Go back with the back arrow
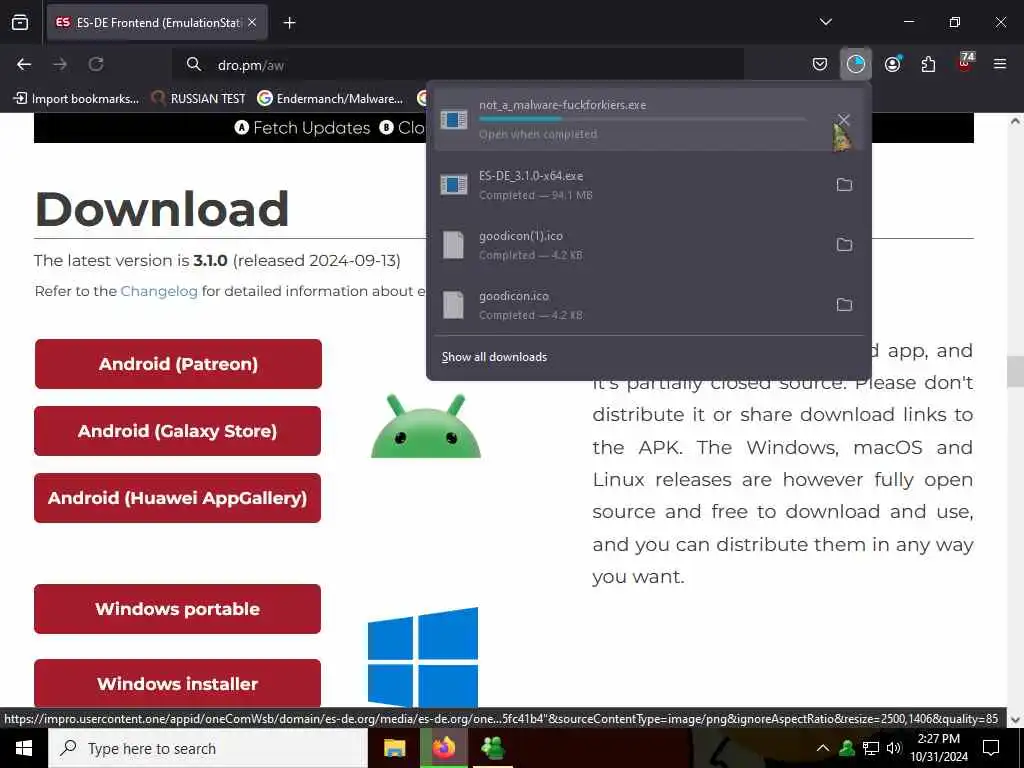This screenshot has height=768, width=1024. point(24,64)
